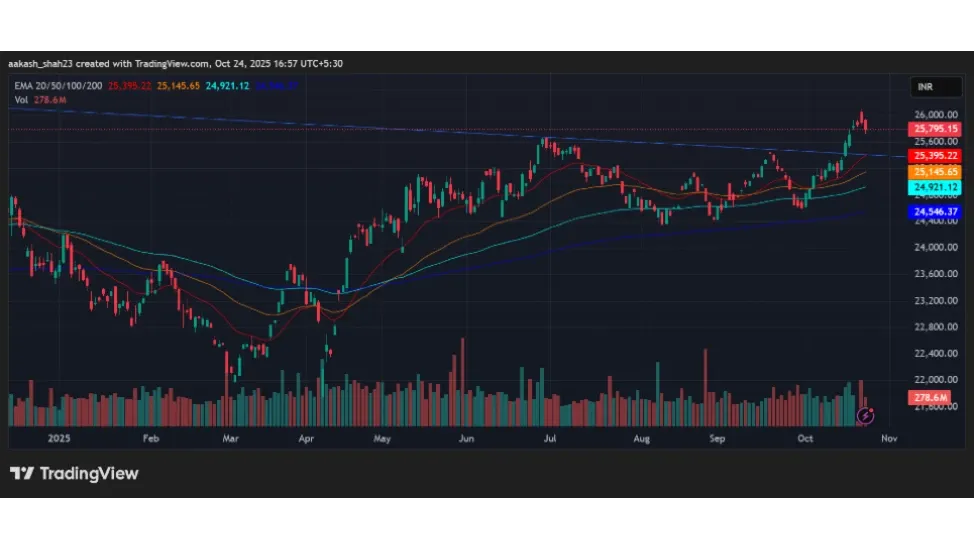Click the 278.6M volume tag on axis
This screenshot has width=974, height=548.
click(x=925, y=398)
